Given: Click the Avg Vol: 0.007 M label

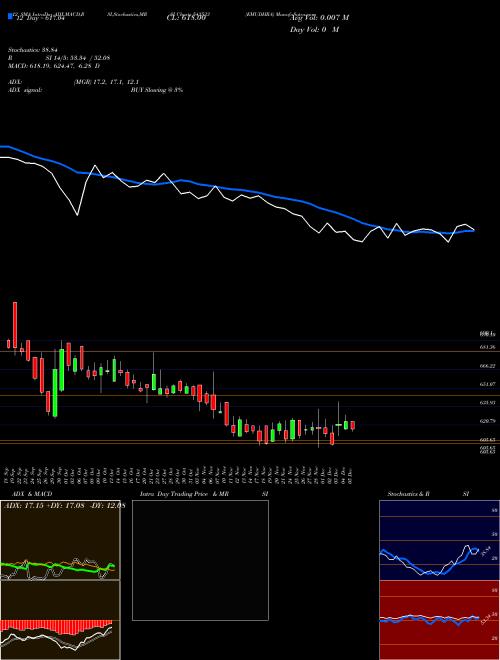Looking at the screenshot, I should coord(320,18).
